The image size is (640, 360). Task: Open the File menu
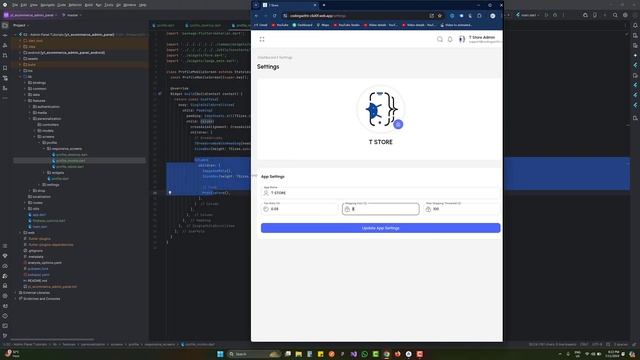coord(15,5)
